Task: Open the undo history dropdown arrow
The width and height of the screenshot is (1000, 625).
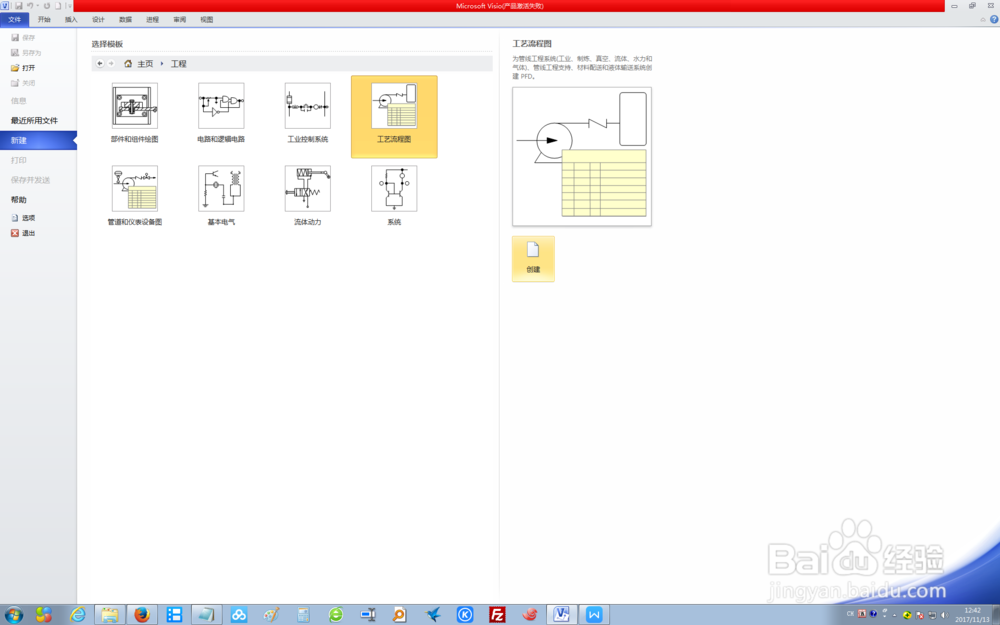Action: click(x=38, y=6)
